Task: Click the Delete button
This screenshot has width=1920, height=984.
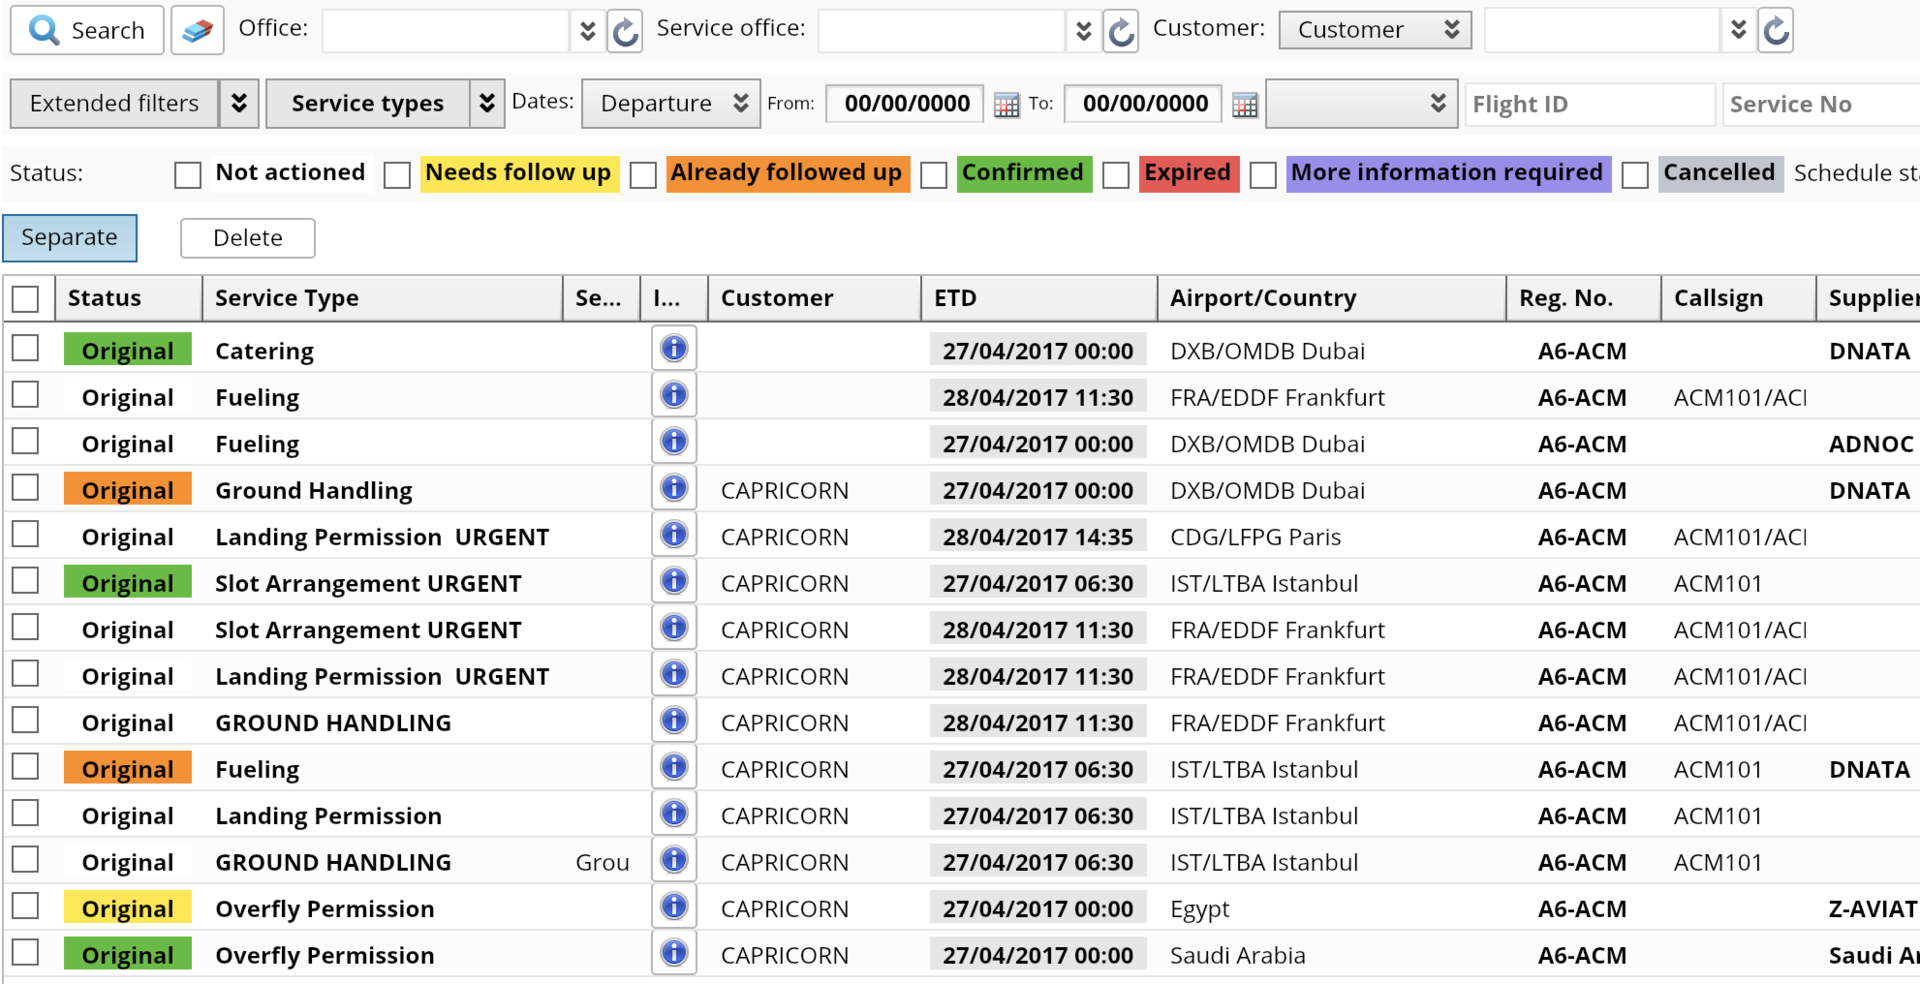Action: click(247, 238)
